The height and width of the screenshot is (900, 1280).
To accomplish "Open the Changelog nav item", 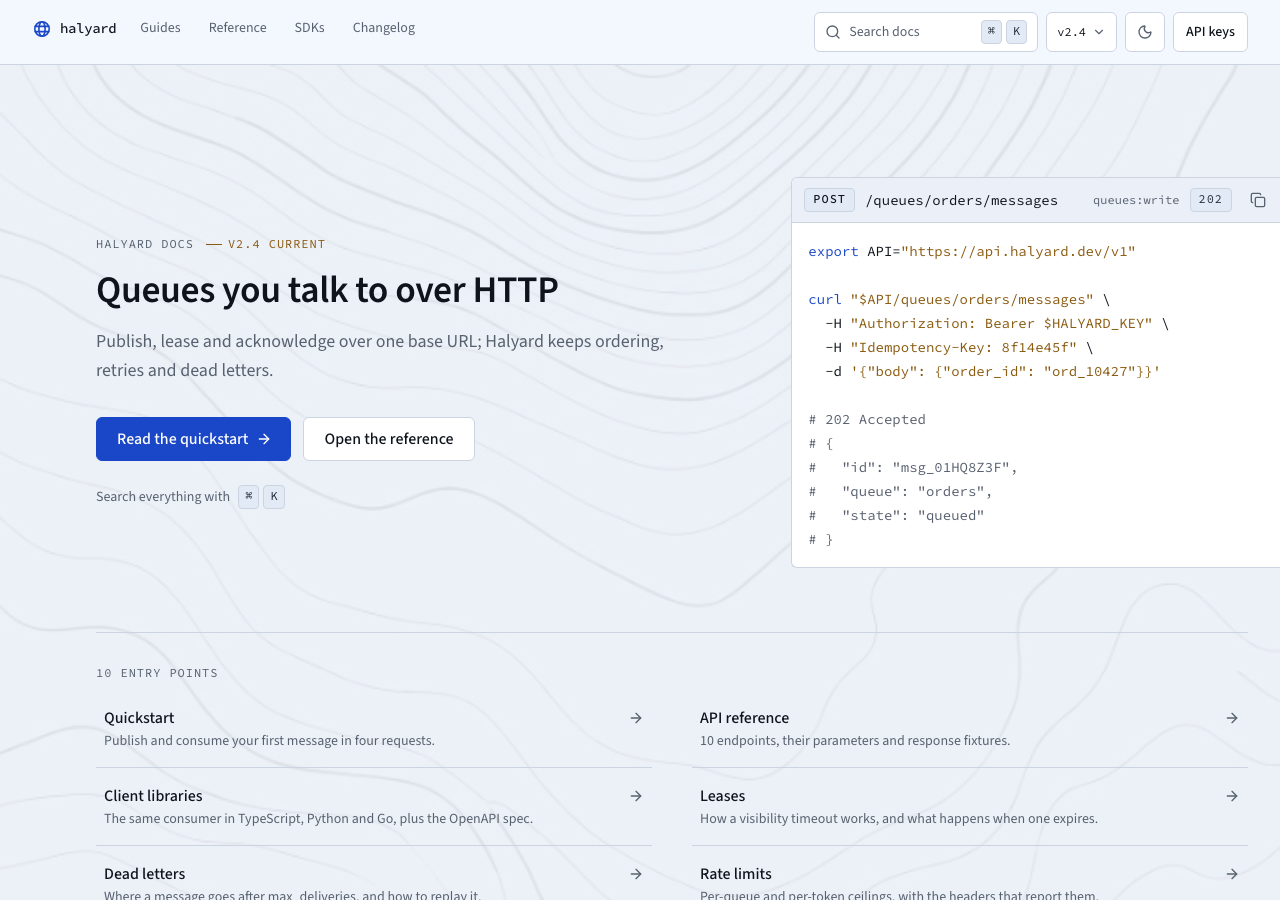I will pos(384,28).
